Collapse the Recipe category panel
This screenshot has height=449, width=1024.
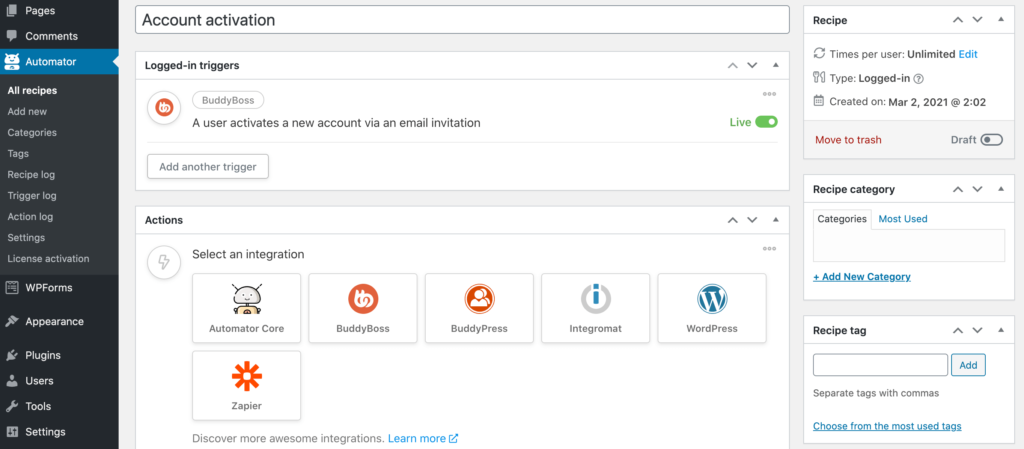1001,189
